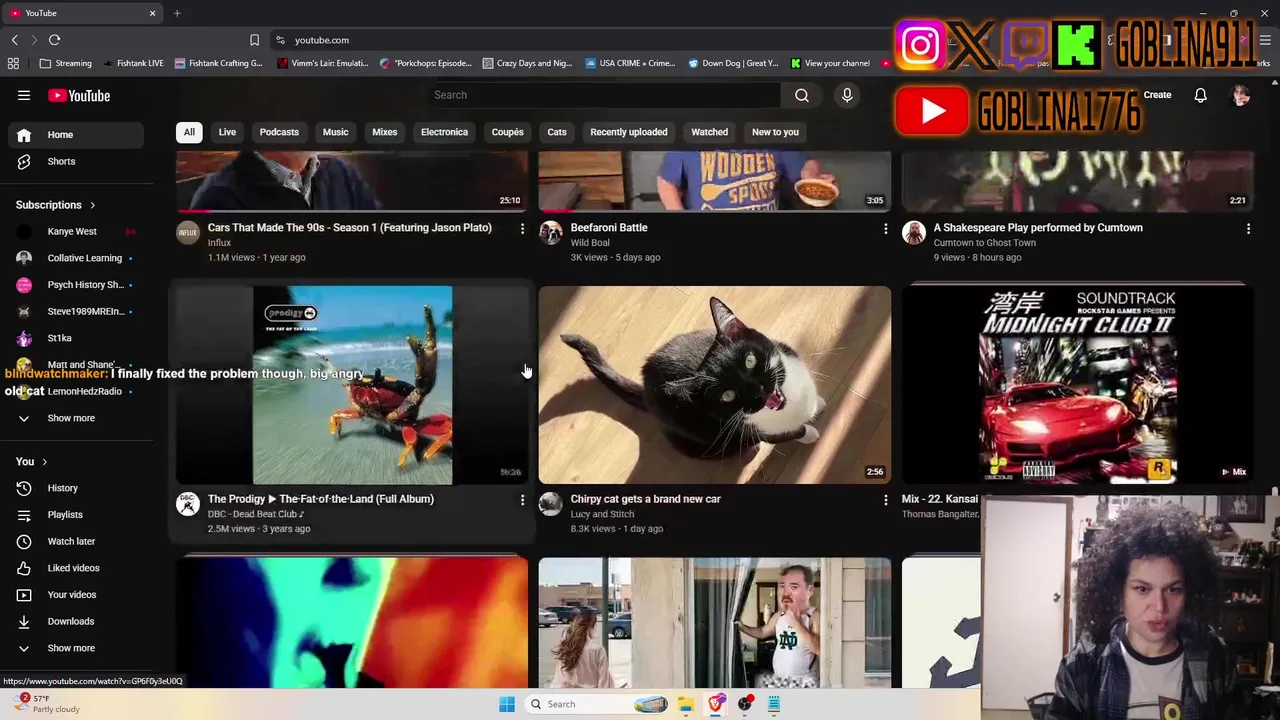The image size is (1280, 720).
Task: Open options for Chirpy cat video
Action: coord(885,499)
